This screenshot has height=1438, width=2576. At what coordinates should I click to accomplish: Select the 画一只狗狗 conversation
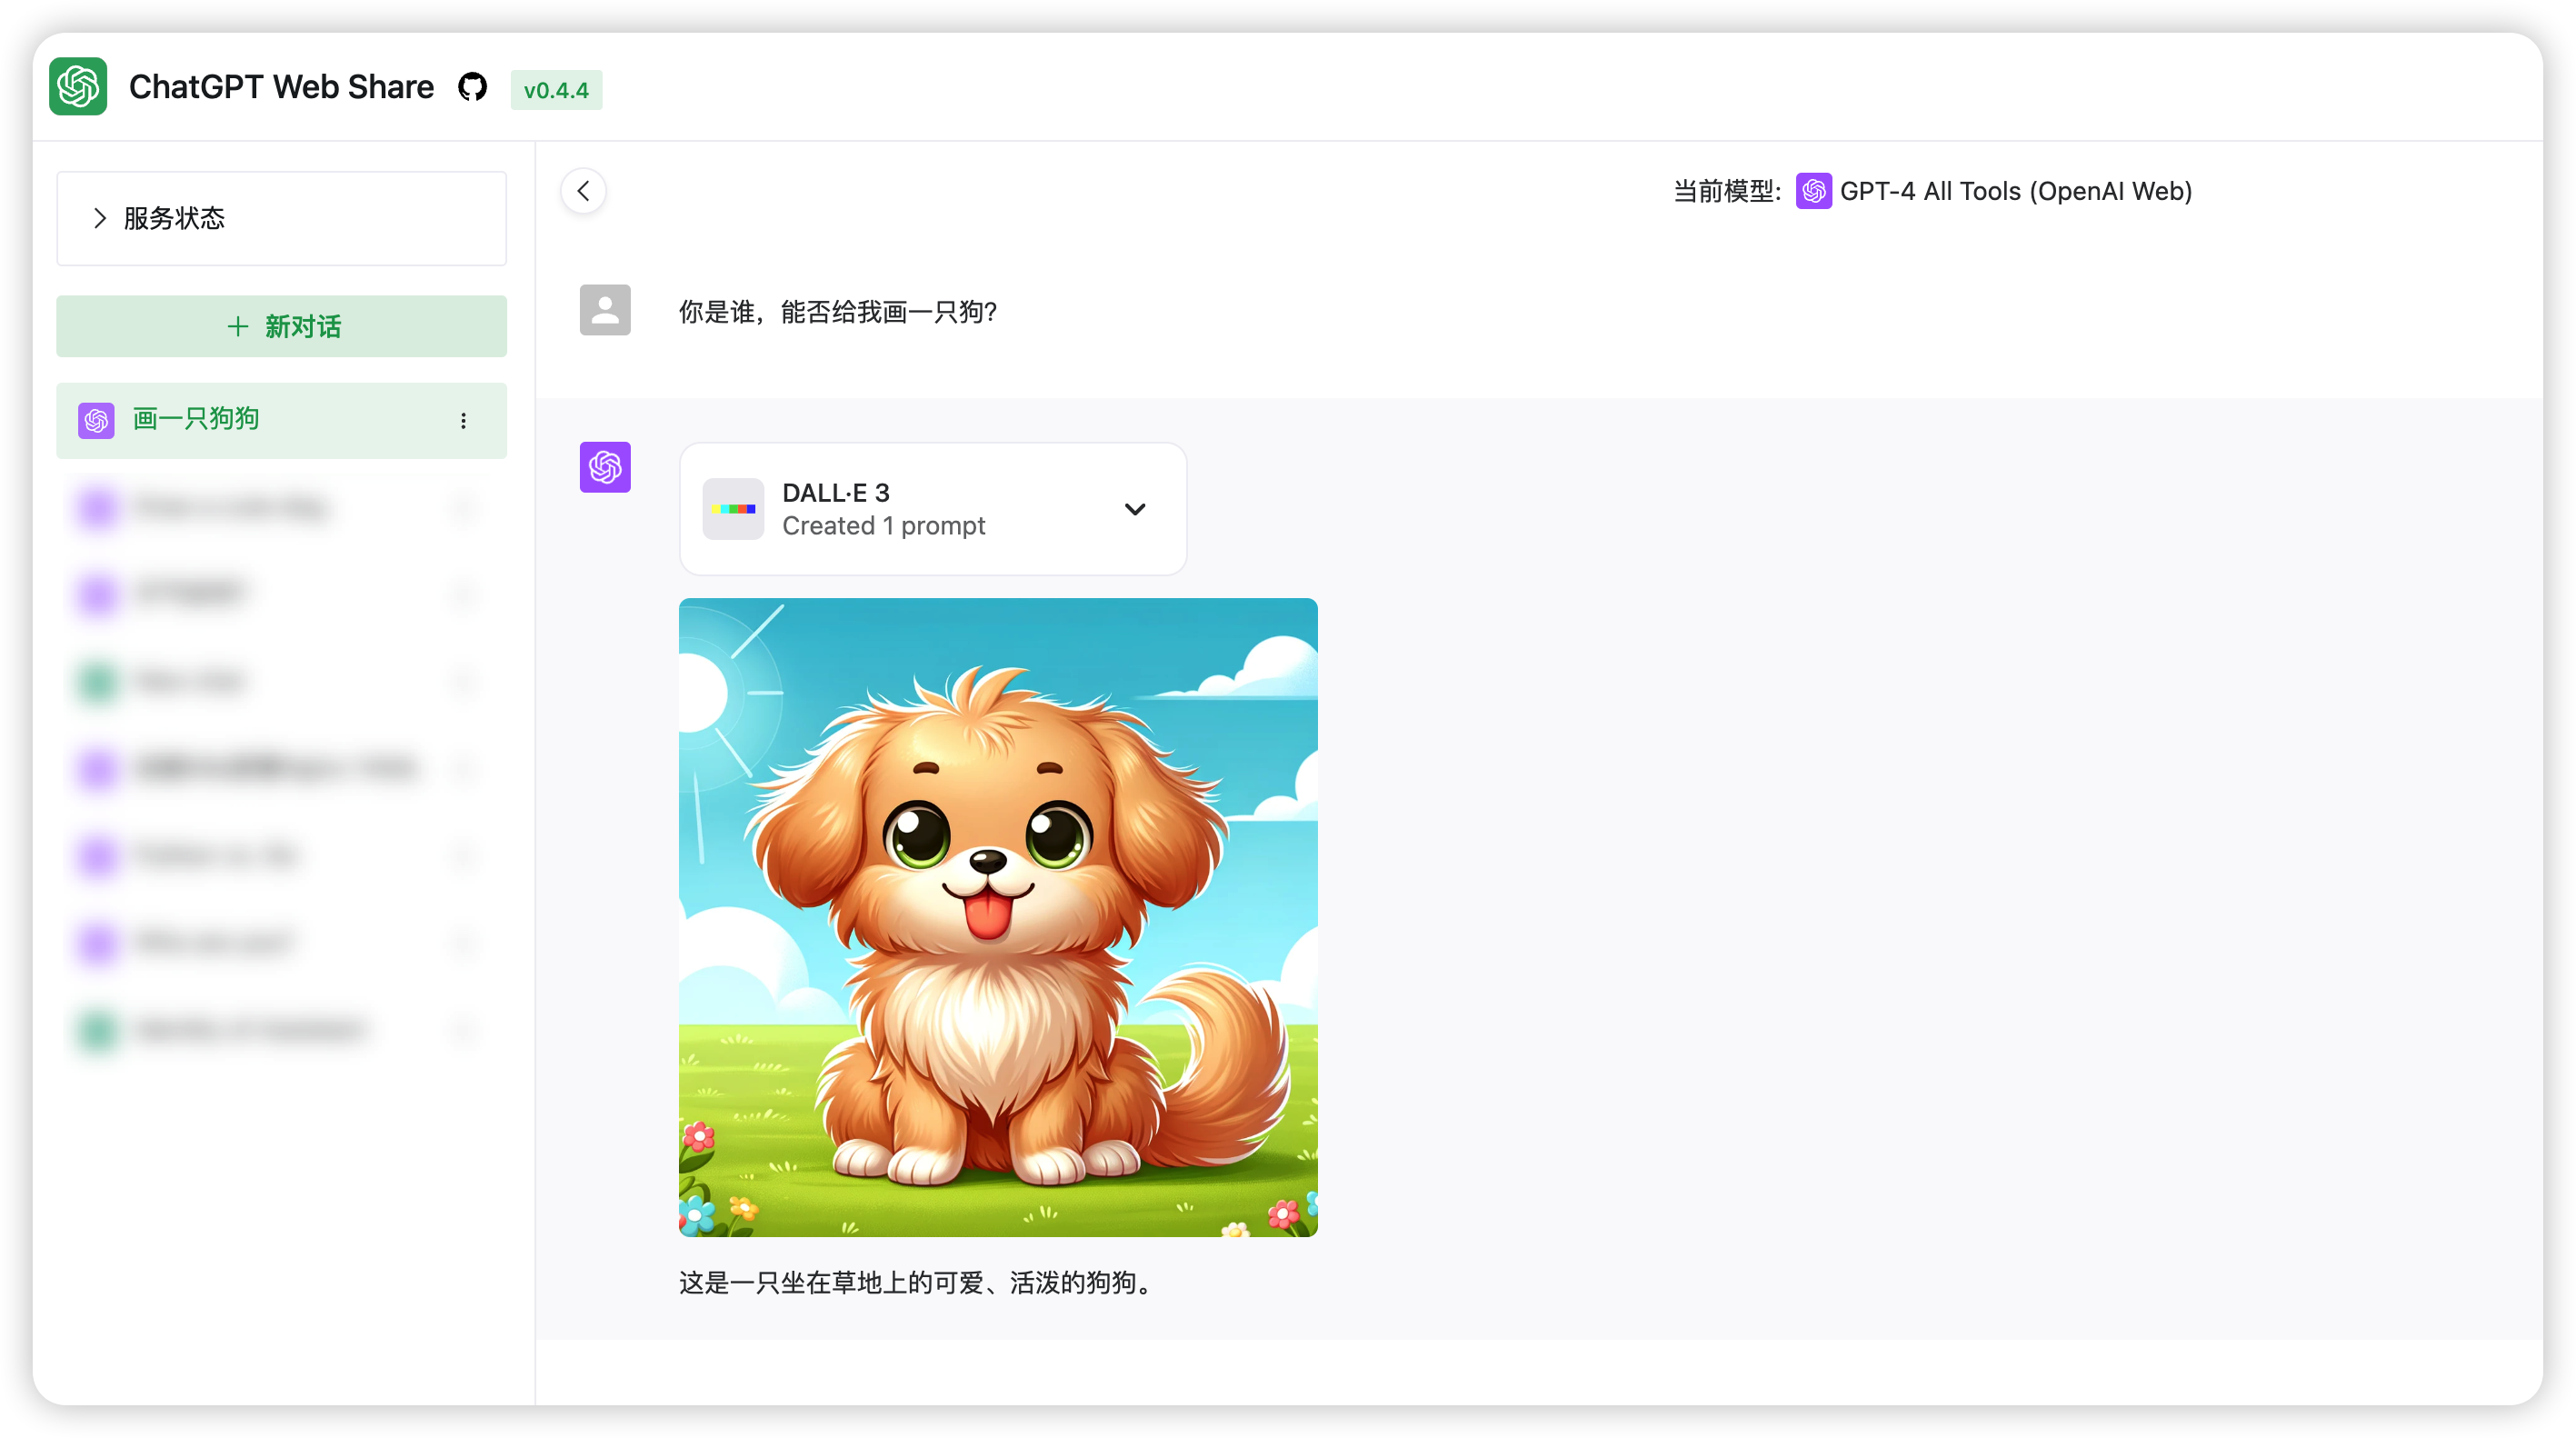[282, 420]
